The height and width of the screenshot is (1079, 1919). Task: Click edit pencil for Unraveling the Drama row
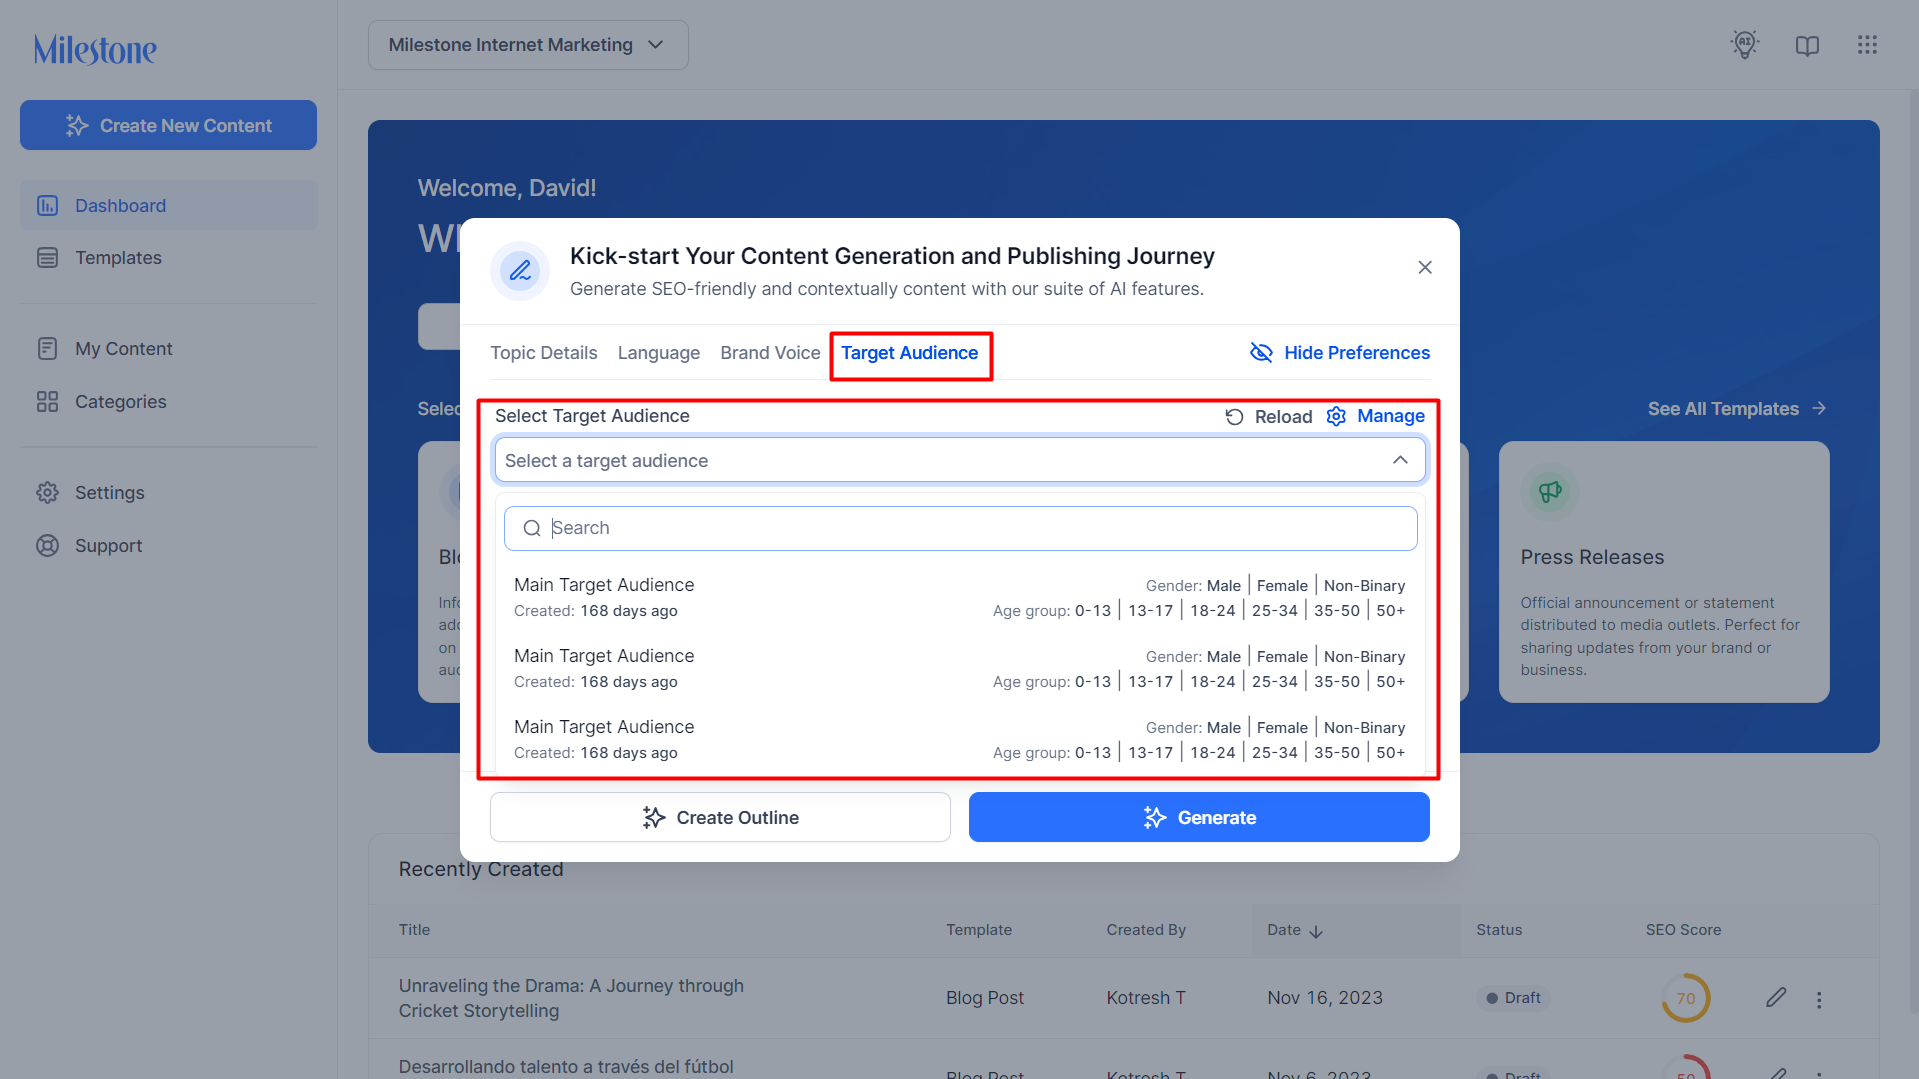coord(1776,998)
